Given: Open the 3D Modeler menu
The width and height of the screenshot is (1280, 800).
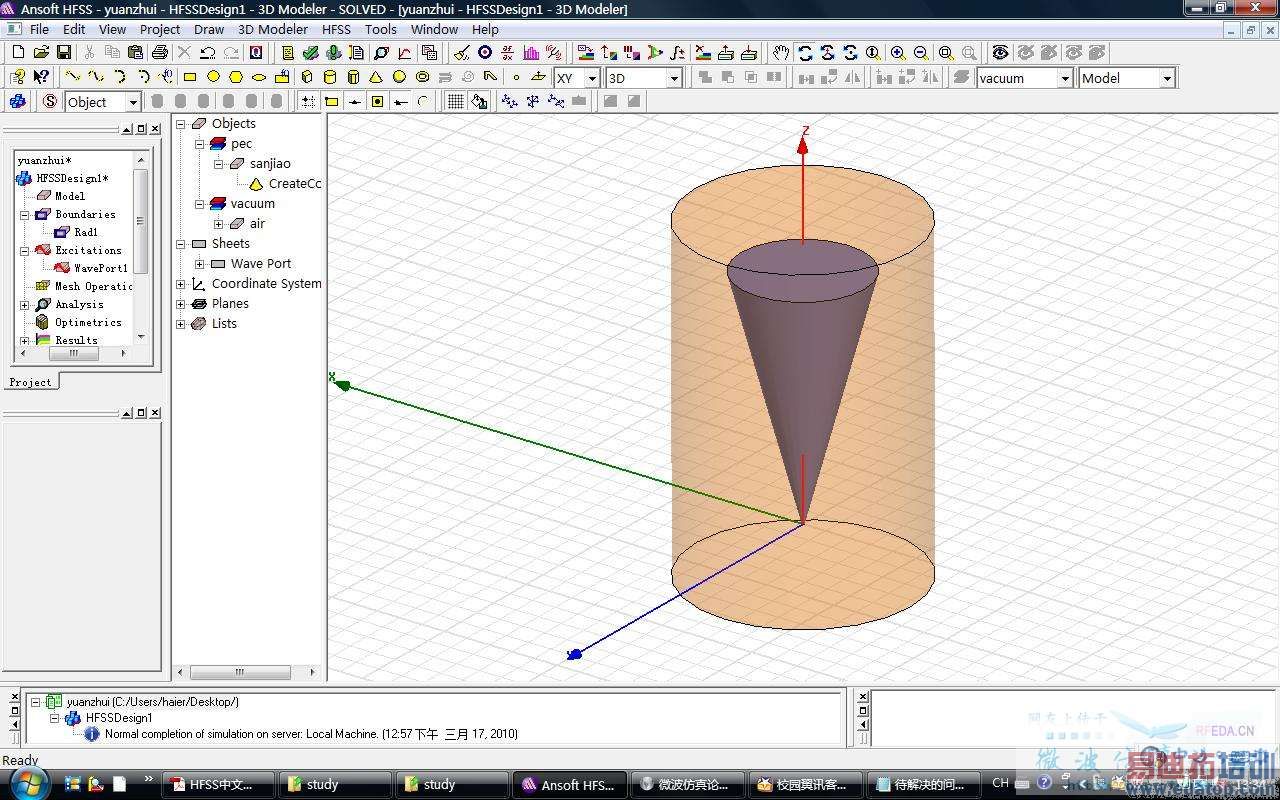Looking at the screenshot, I should click(273, 29).
